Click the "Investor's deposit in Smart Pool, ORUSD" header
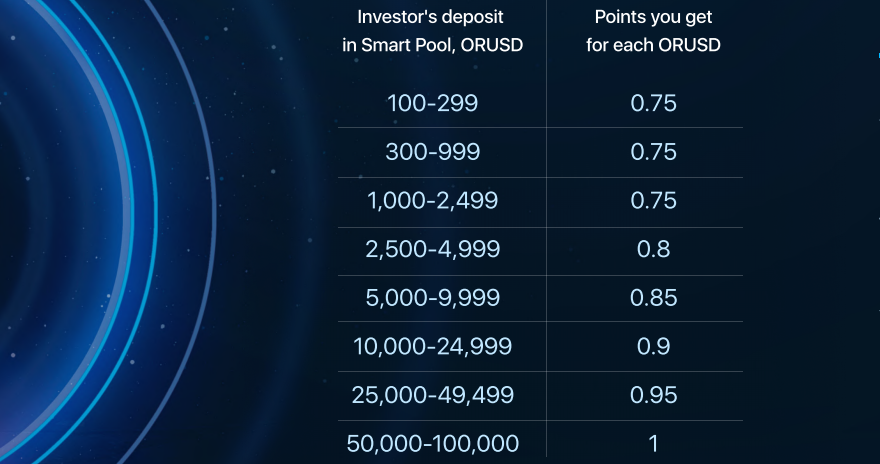 (x=432, y=31)
